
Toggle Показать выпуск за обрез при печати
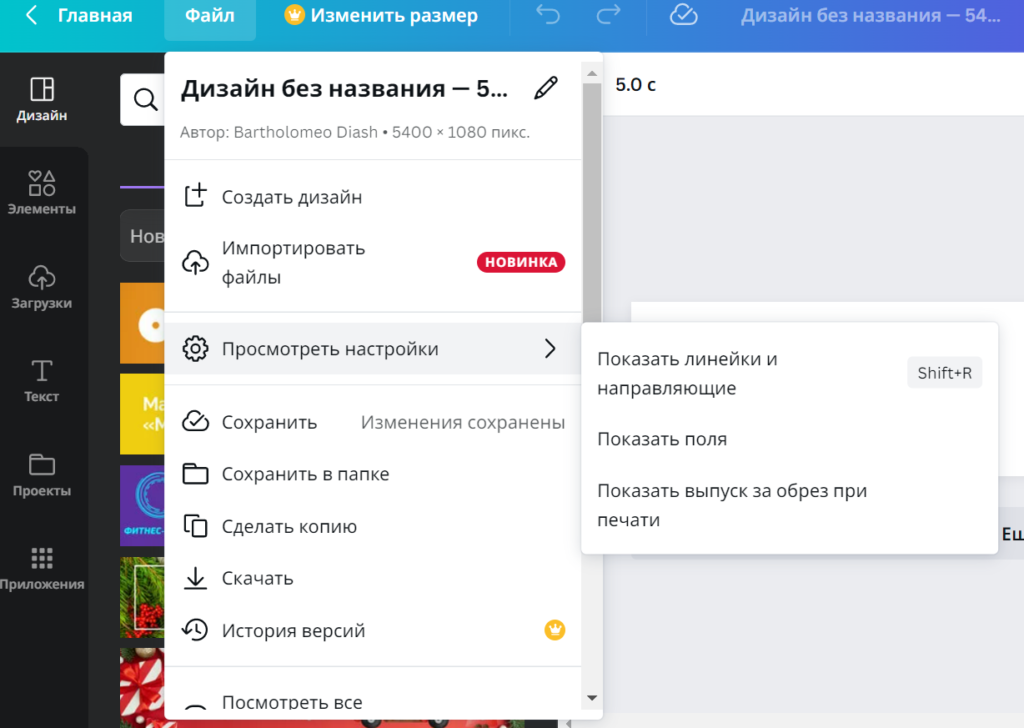[x=731, y=505]
